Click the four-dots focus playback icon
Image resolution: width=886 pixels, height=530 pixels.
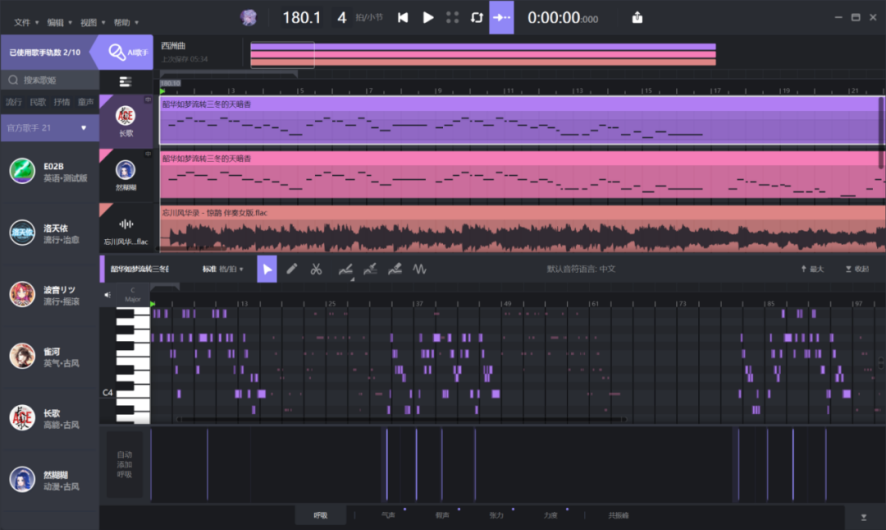[x=453, y=18]
